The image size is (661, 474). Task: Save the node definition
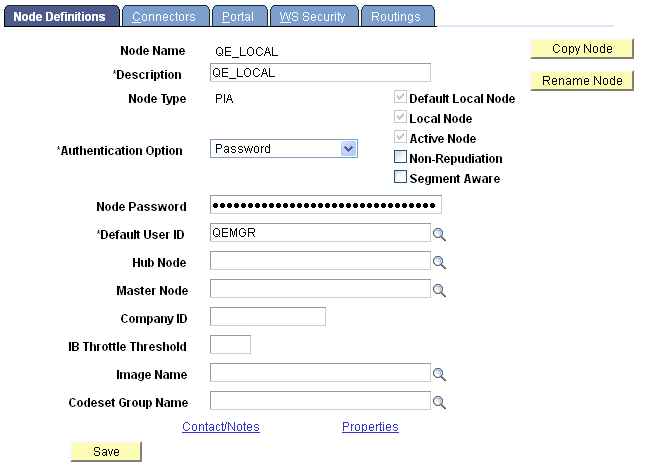point(106,452)
